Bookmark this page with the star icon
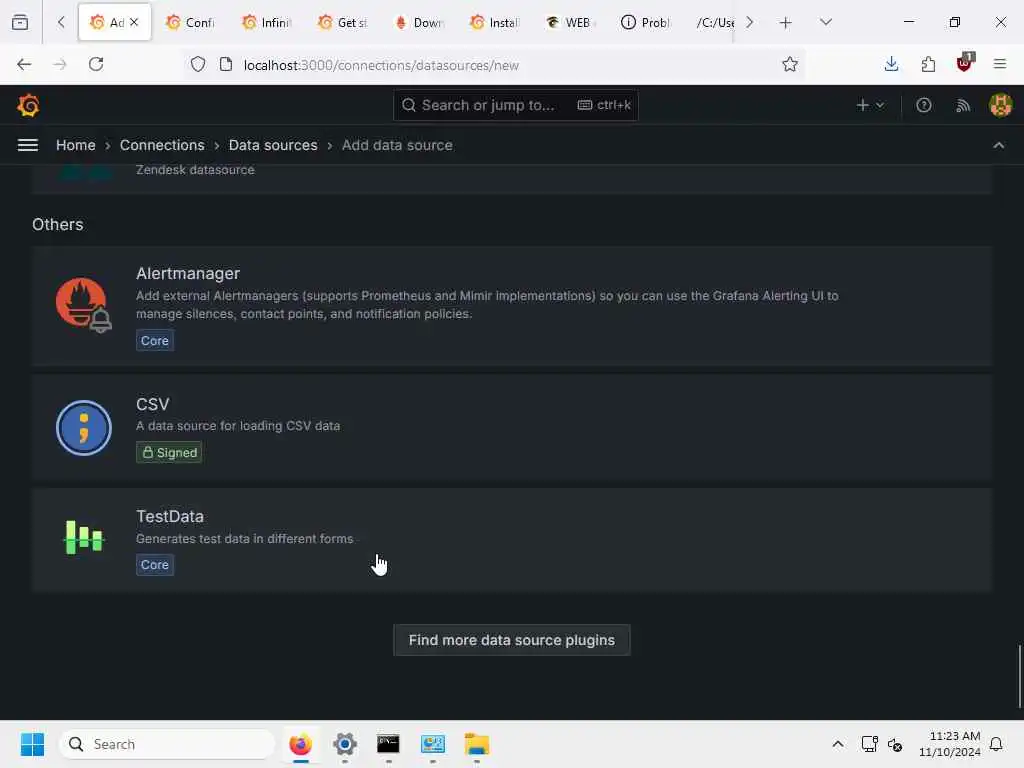 click(x=790, y=64)
